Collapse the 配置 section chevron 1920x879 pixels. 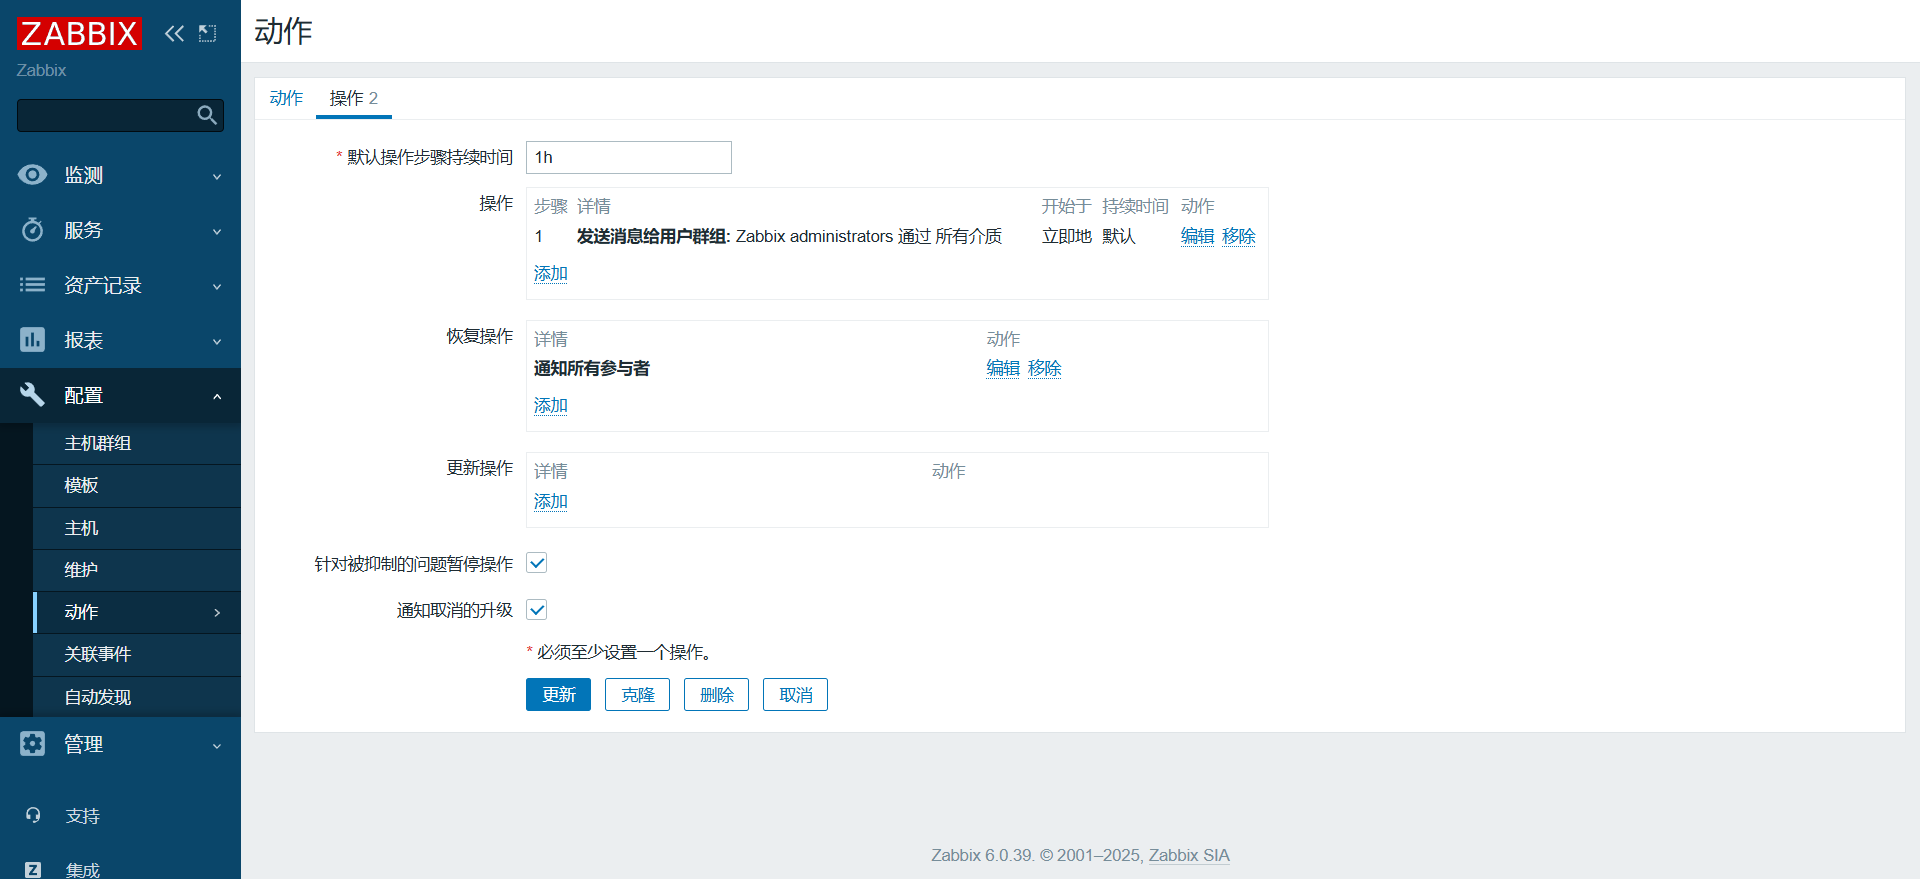[x=217, y=396]
